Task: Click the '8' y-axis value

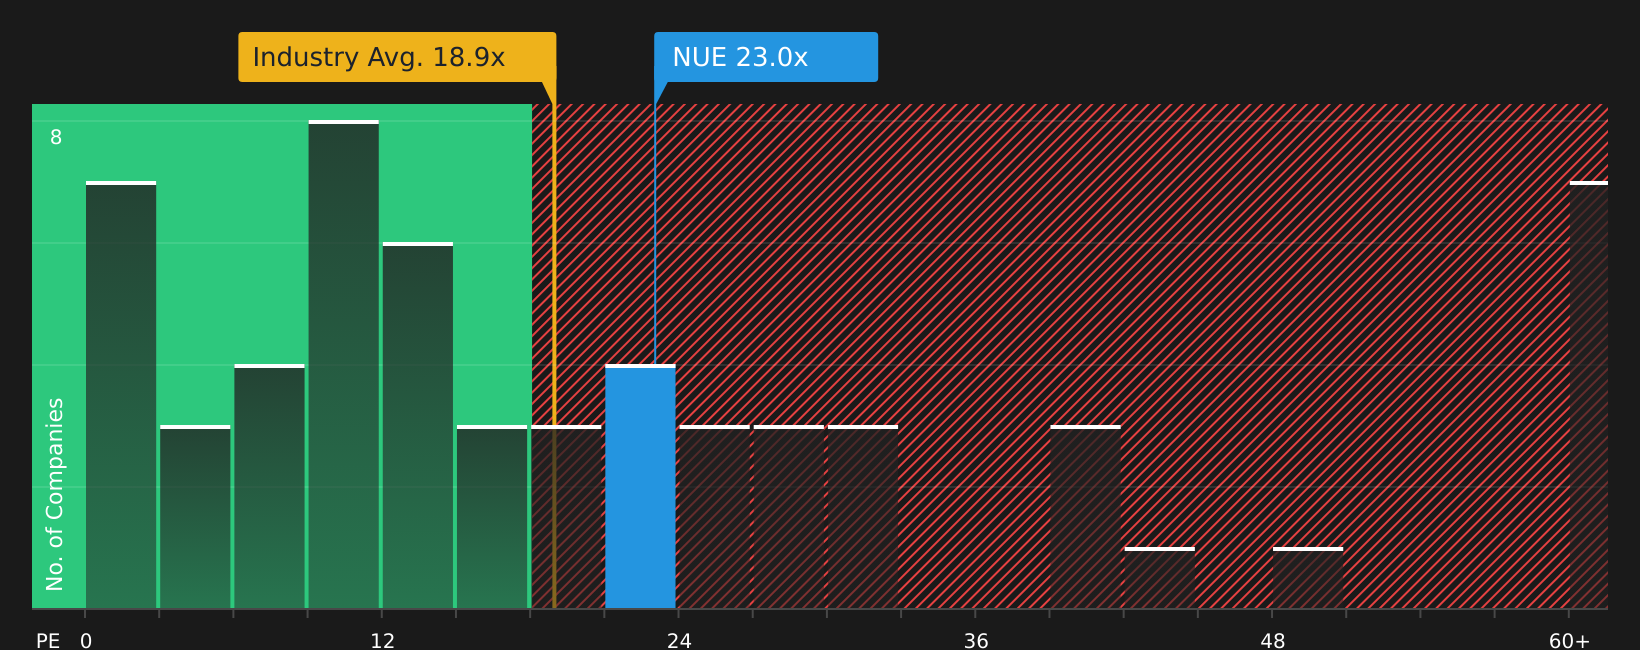Action: (56, 138)
